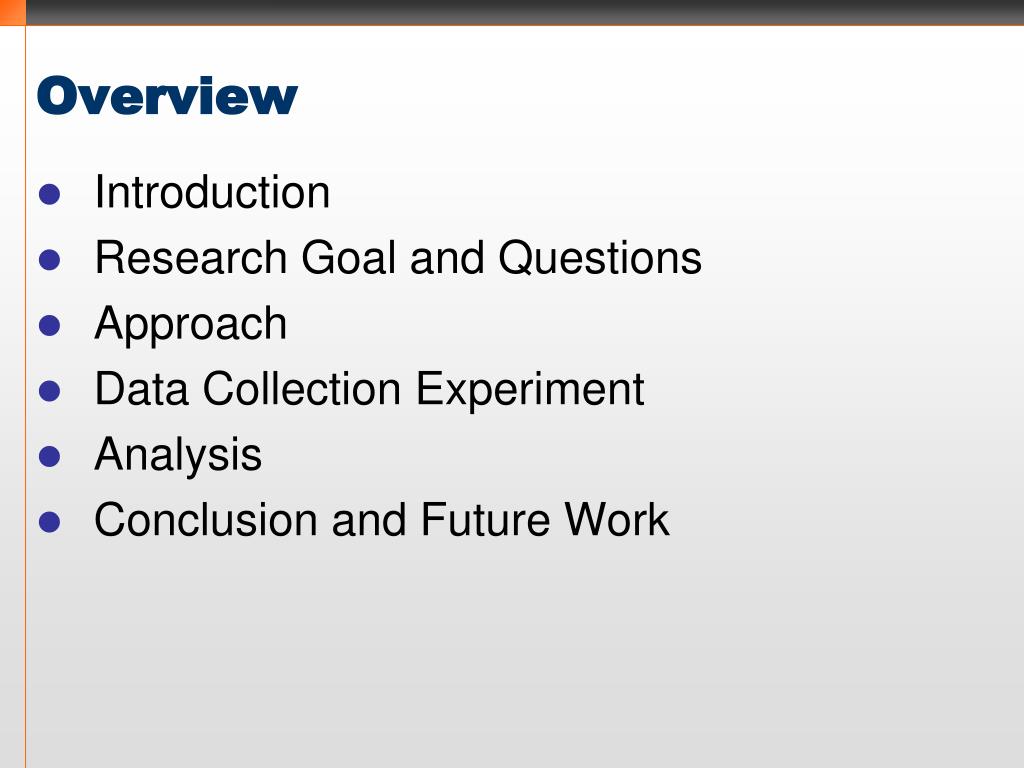This screenshot has width=1024, height=768.
Task: Click the orange square in the slide corner
Action: pyautogui.click(x=12, y=12)
